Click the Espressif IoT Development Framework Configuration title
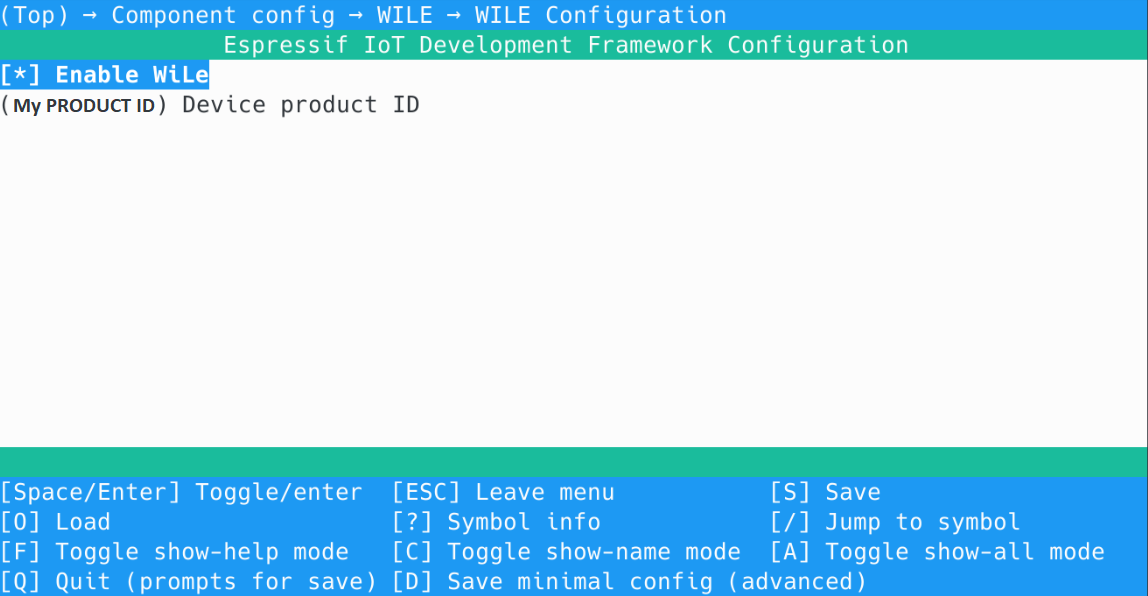1148x596 pixels. coord(565,45)
